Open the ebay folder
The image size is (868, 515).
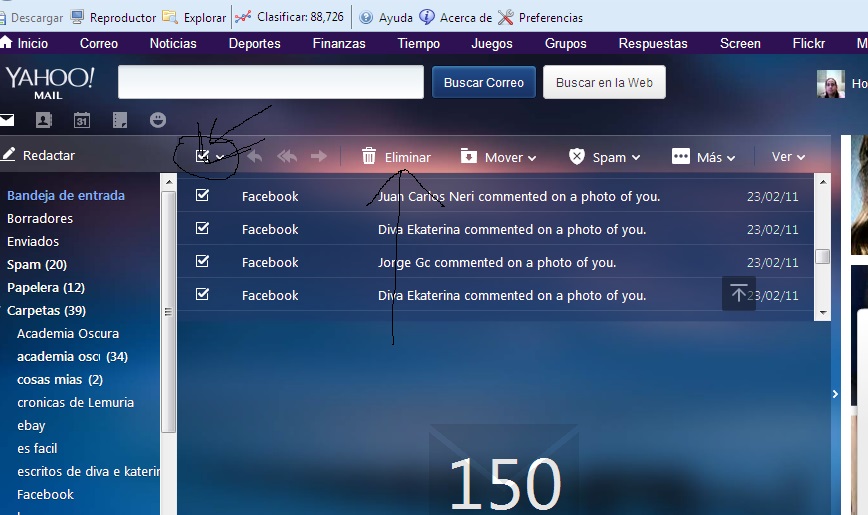(31, 426)
